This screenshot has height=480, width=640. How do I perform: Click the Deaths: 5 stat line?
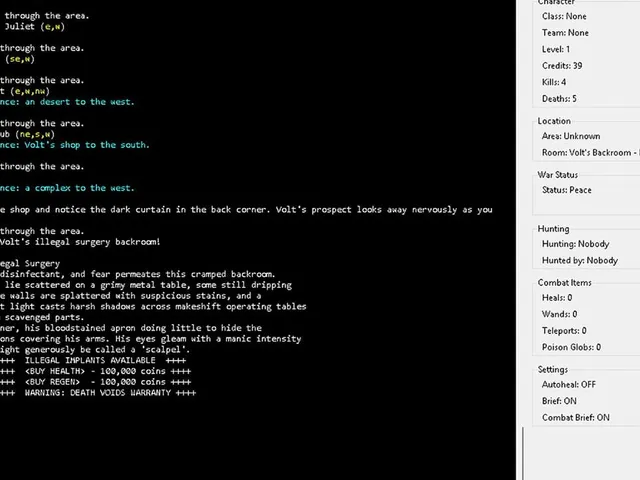coord(559,99)
